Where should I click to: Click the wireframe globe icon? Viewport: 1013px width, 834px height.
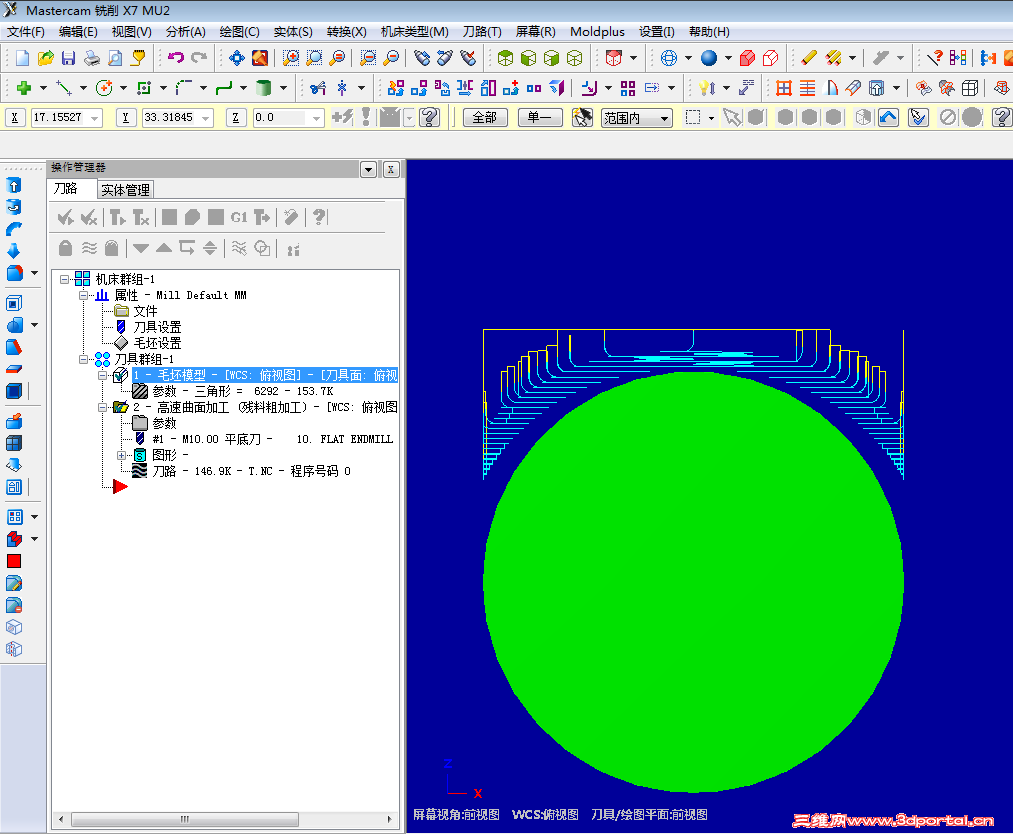669,58
